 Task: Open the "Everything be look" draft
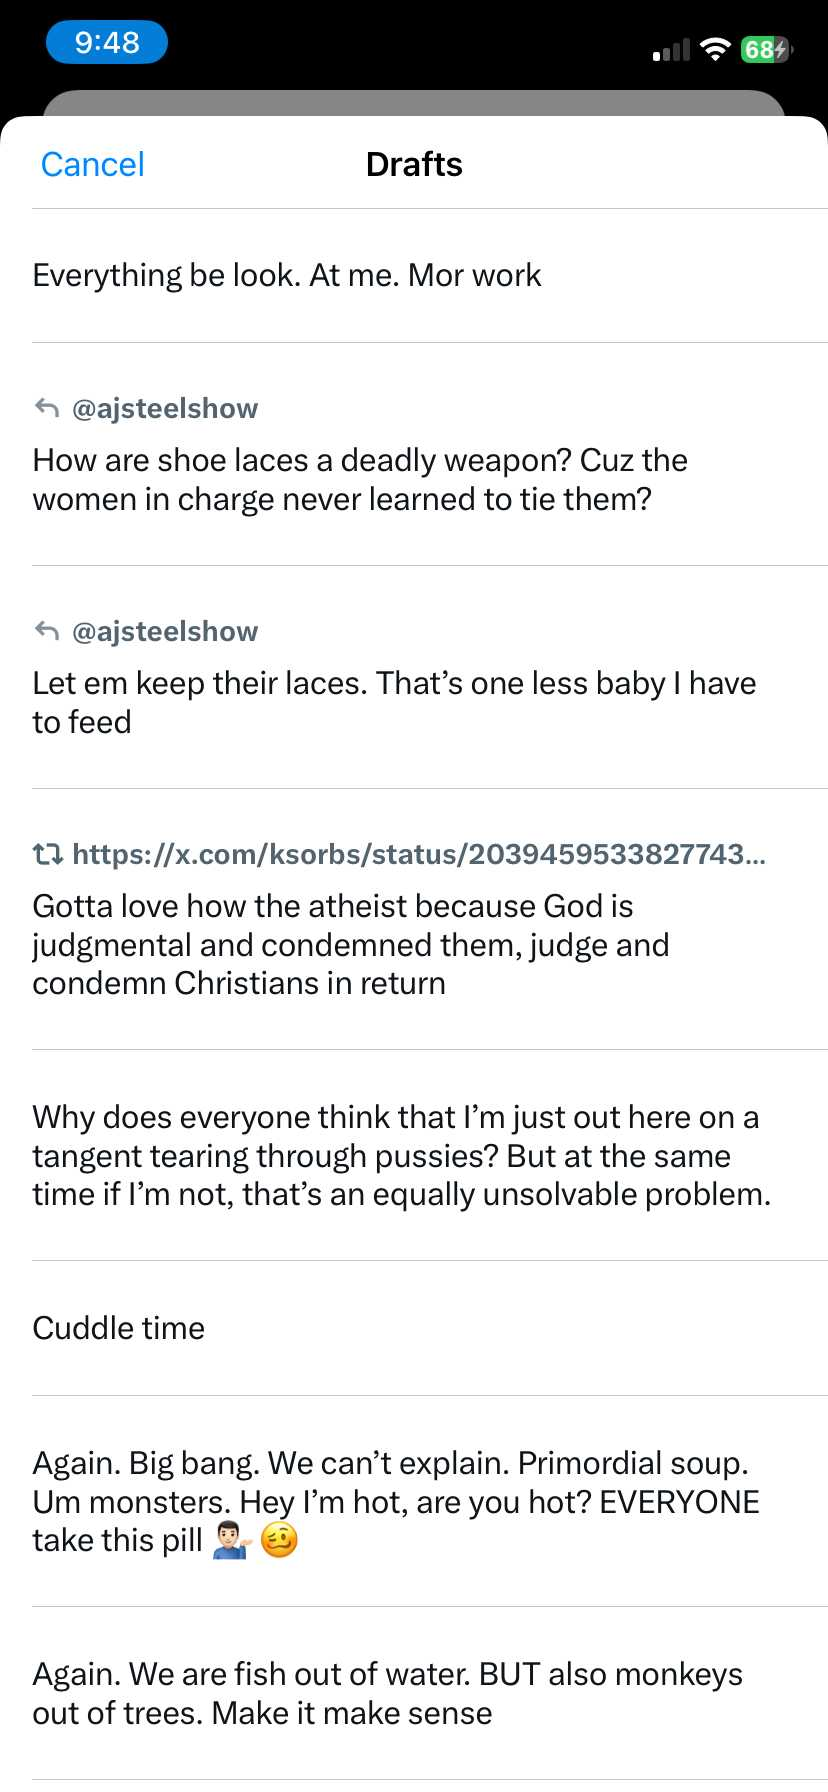pos(287,275)
